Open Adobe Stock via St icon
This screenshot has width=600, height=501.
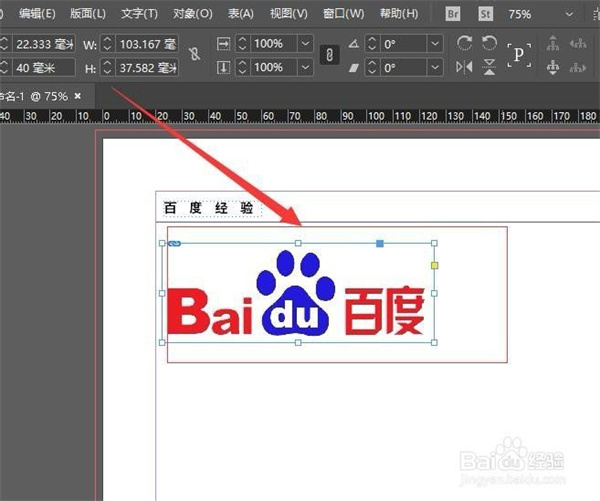[485, 14]
